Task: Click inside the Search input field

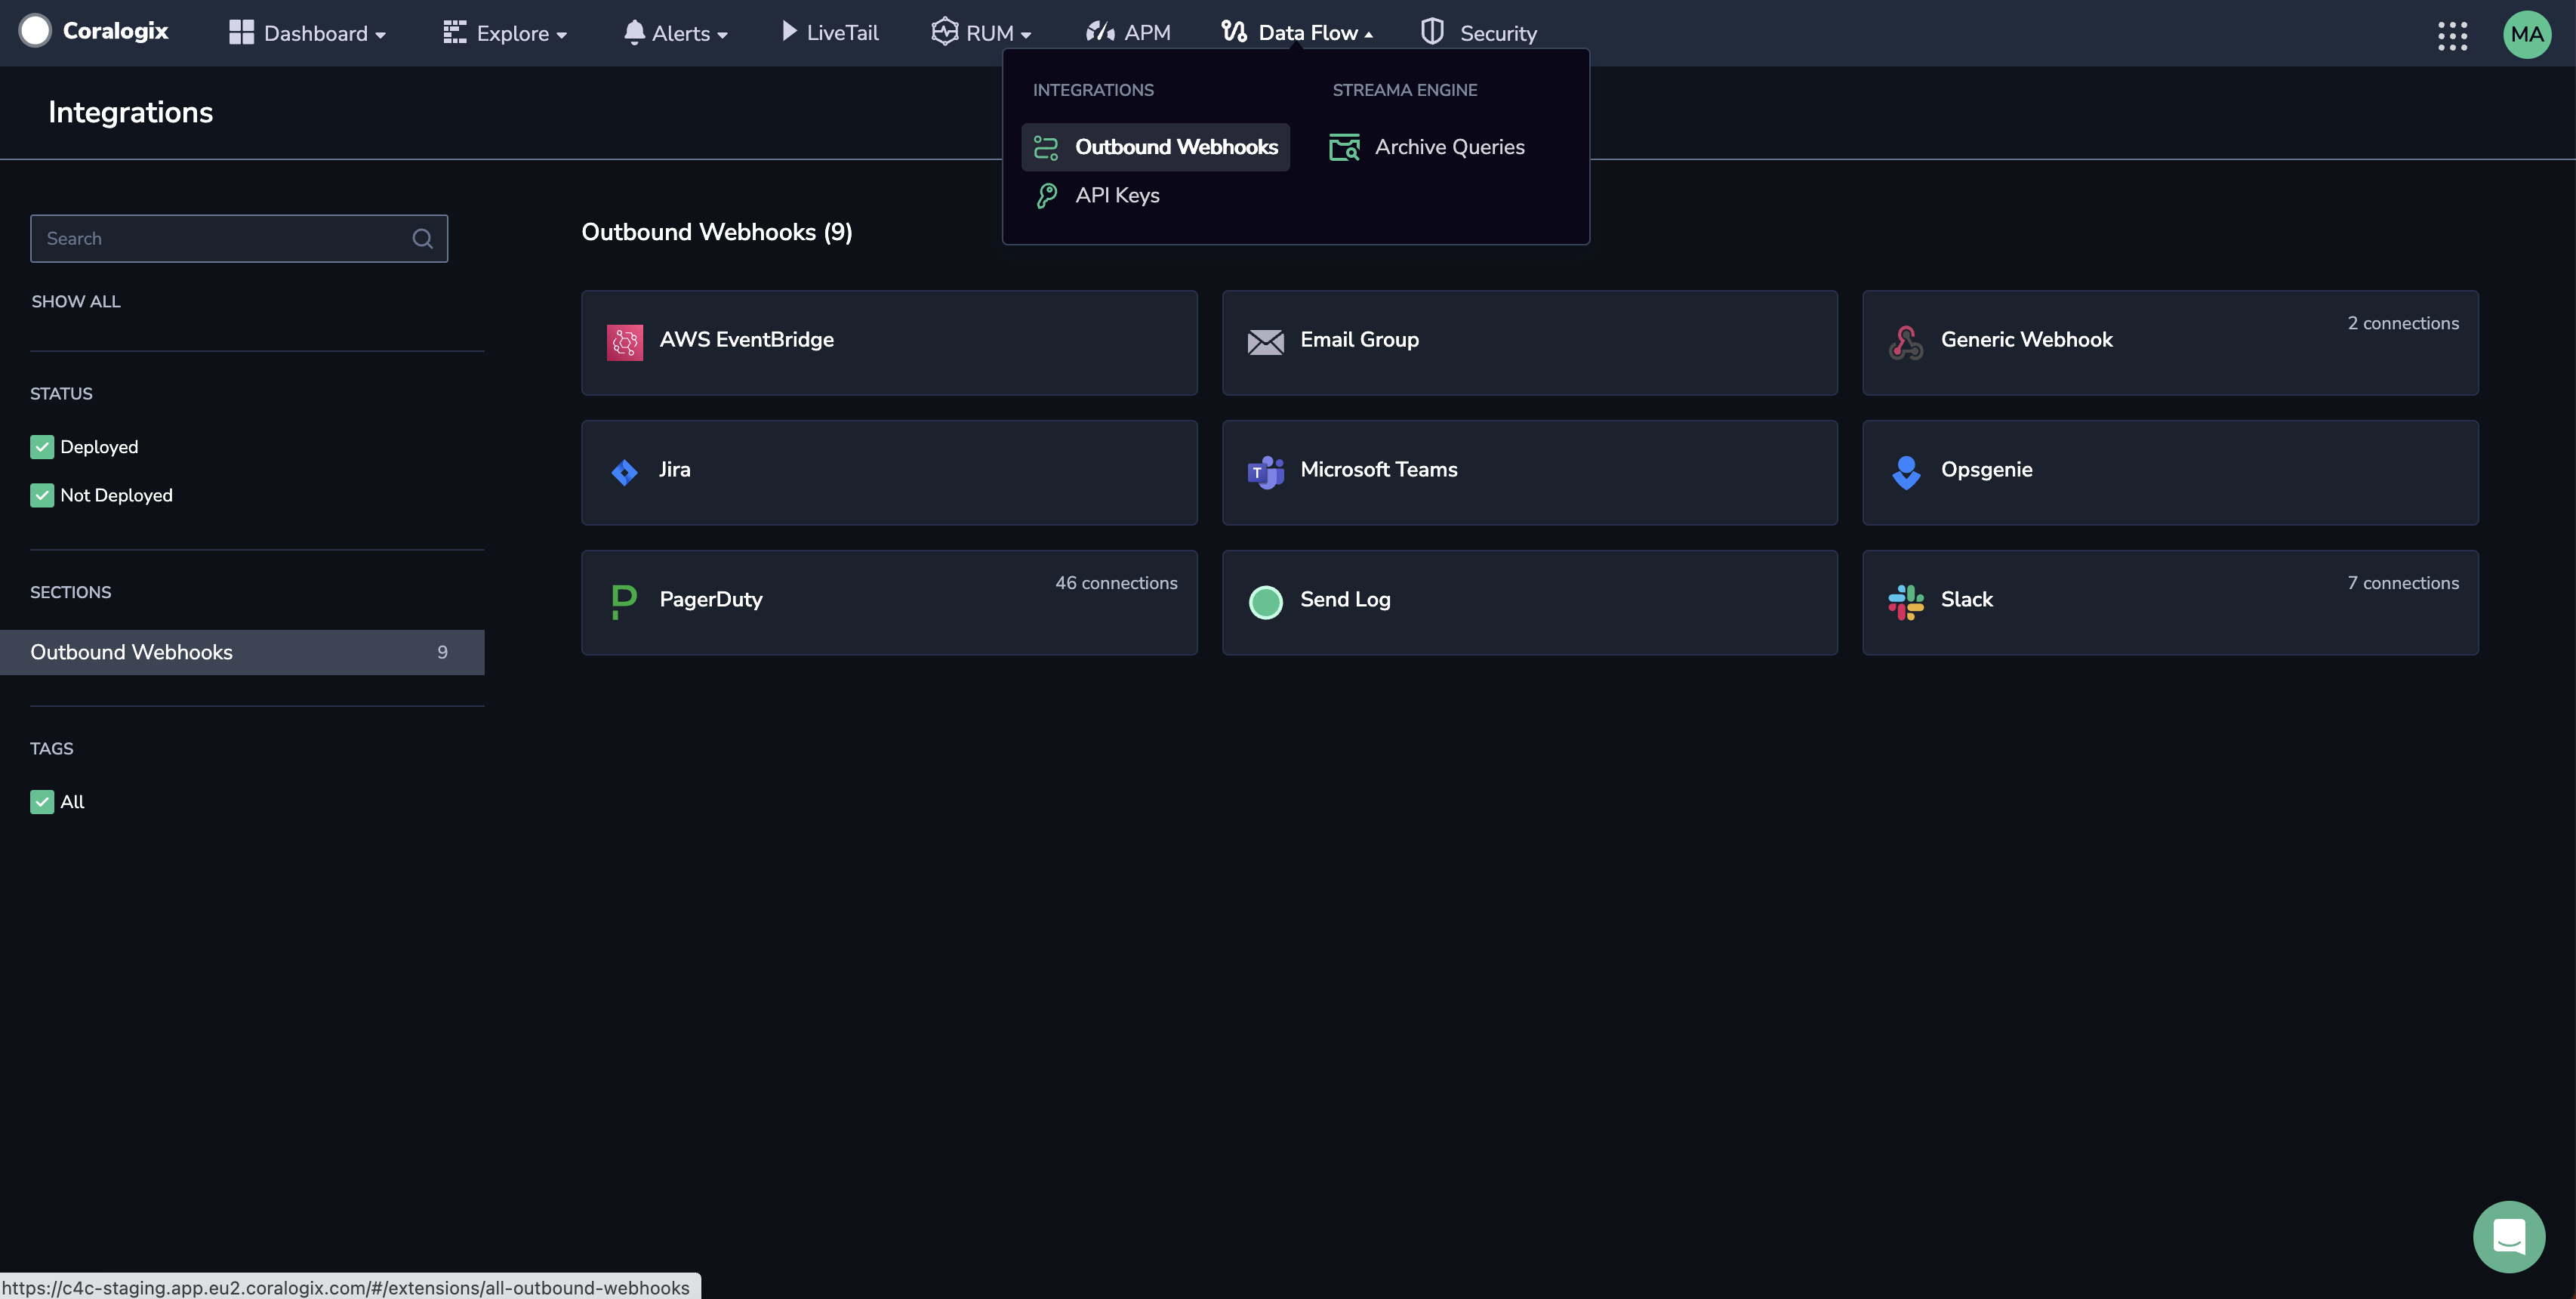Action: [239, 239]
